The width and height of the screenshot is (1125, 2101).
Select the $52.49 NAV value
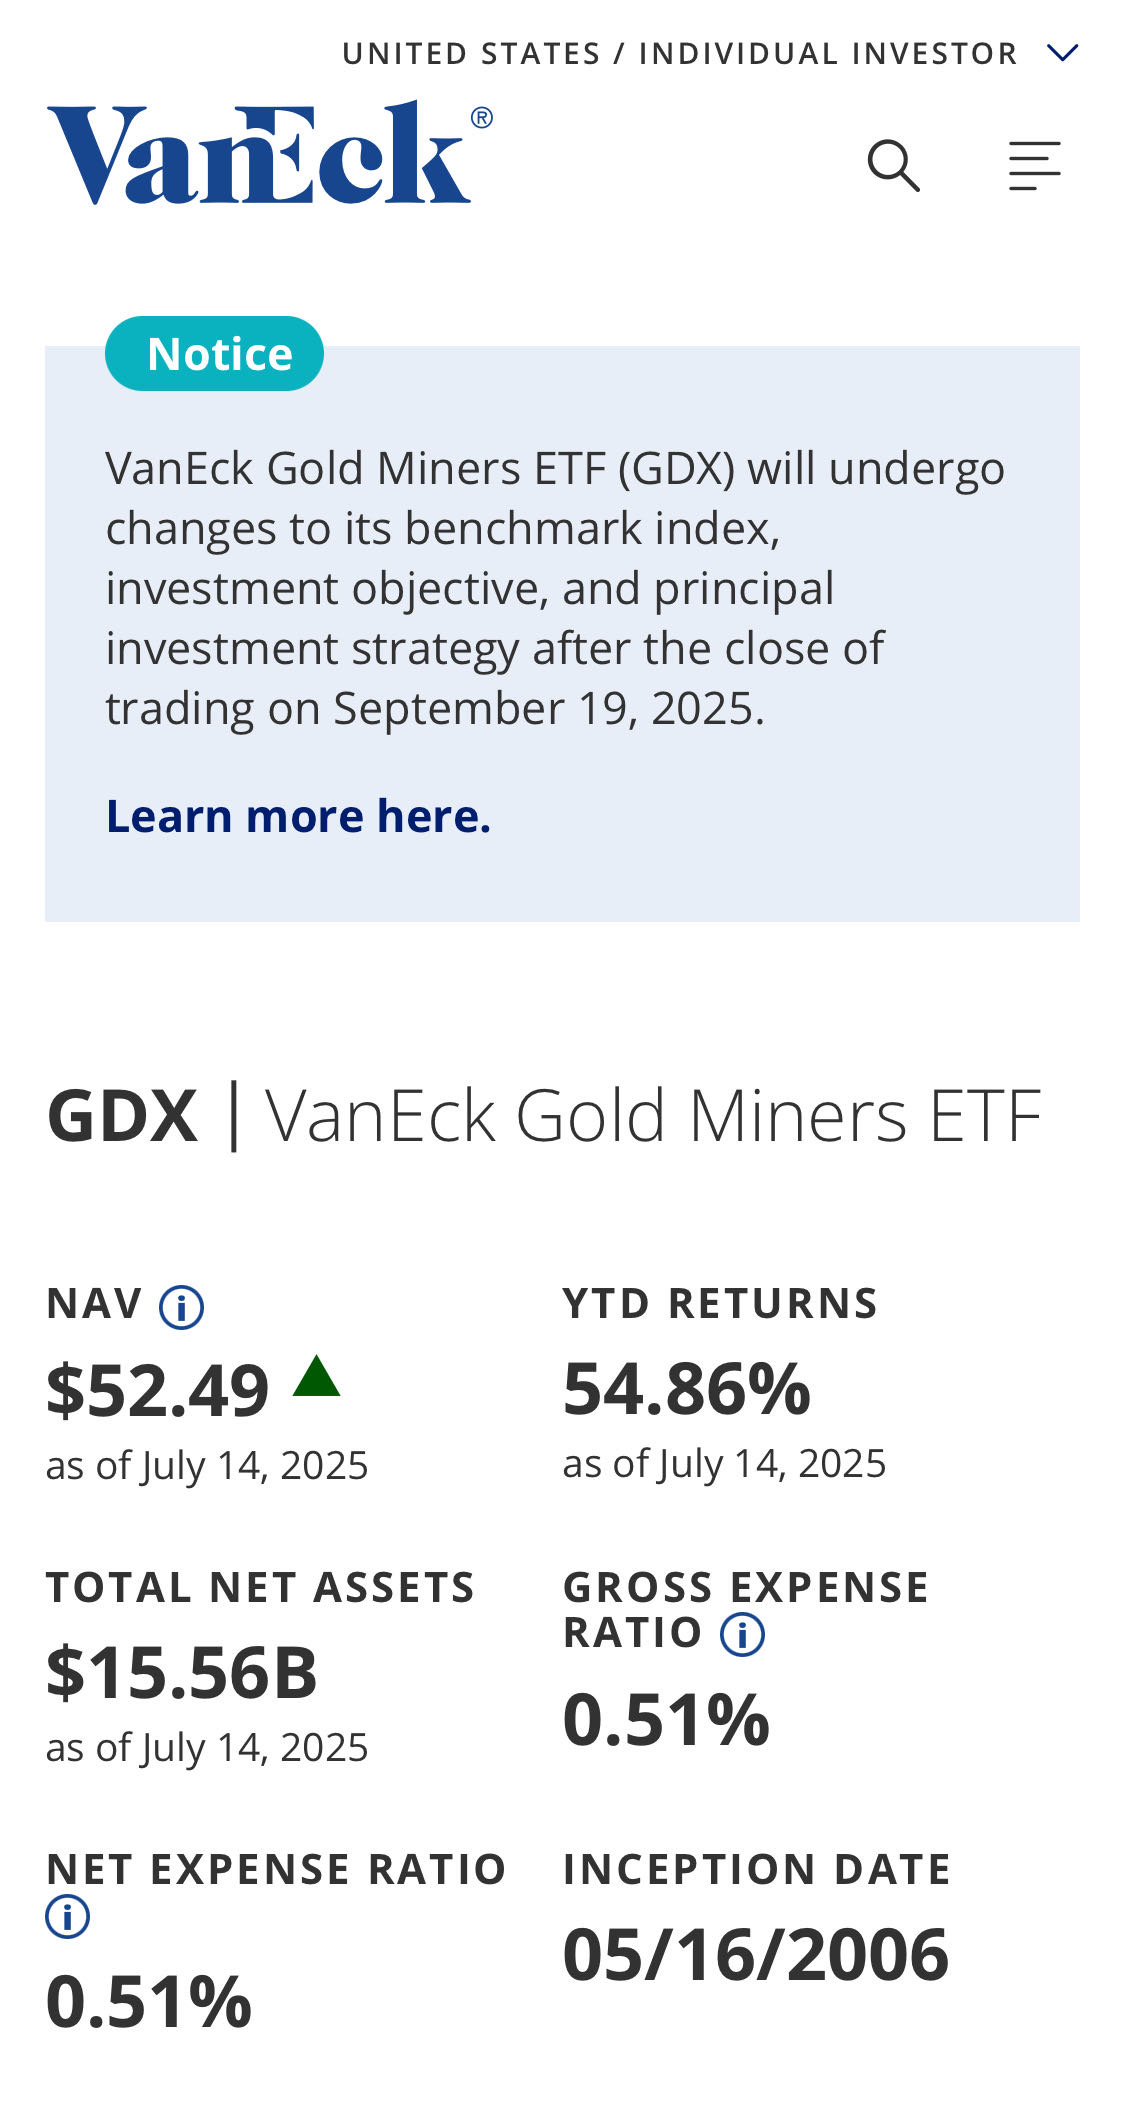tap(158, 1390)
